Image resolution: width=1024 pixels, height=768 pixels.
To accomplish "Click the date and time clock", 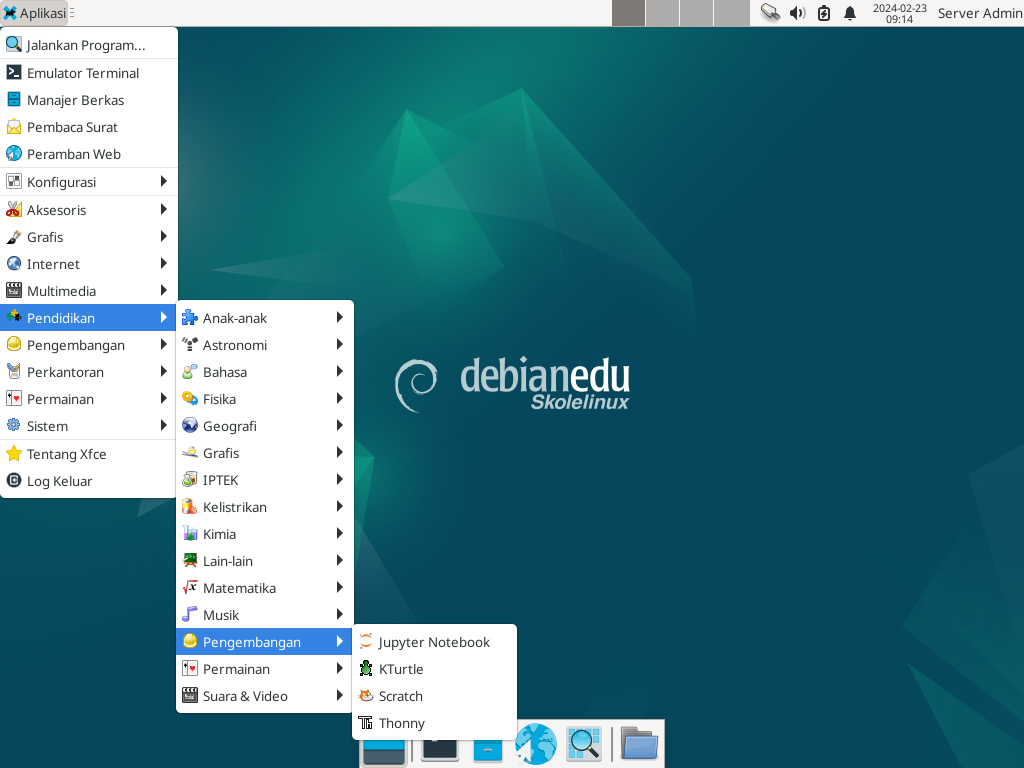I will [x=899, y=13].
